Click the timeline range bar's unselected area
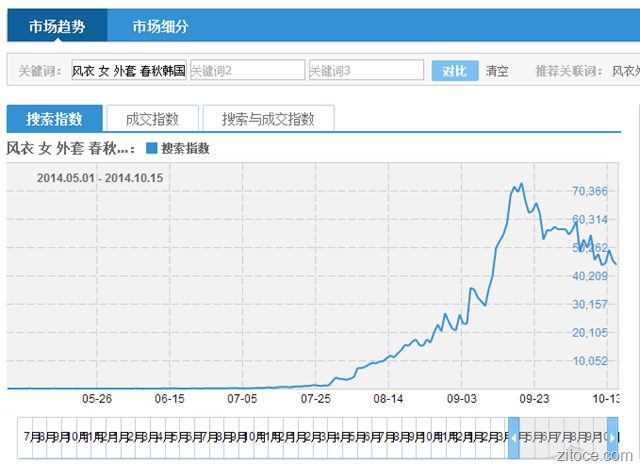640x465 pixels. tap(260, 436)
